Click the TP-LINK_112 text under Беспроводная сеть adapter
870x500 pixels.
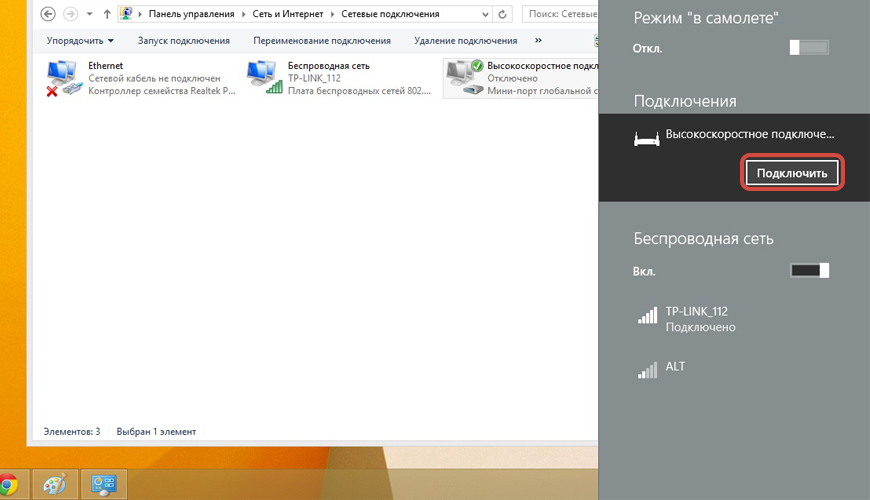314,78
